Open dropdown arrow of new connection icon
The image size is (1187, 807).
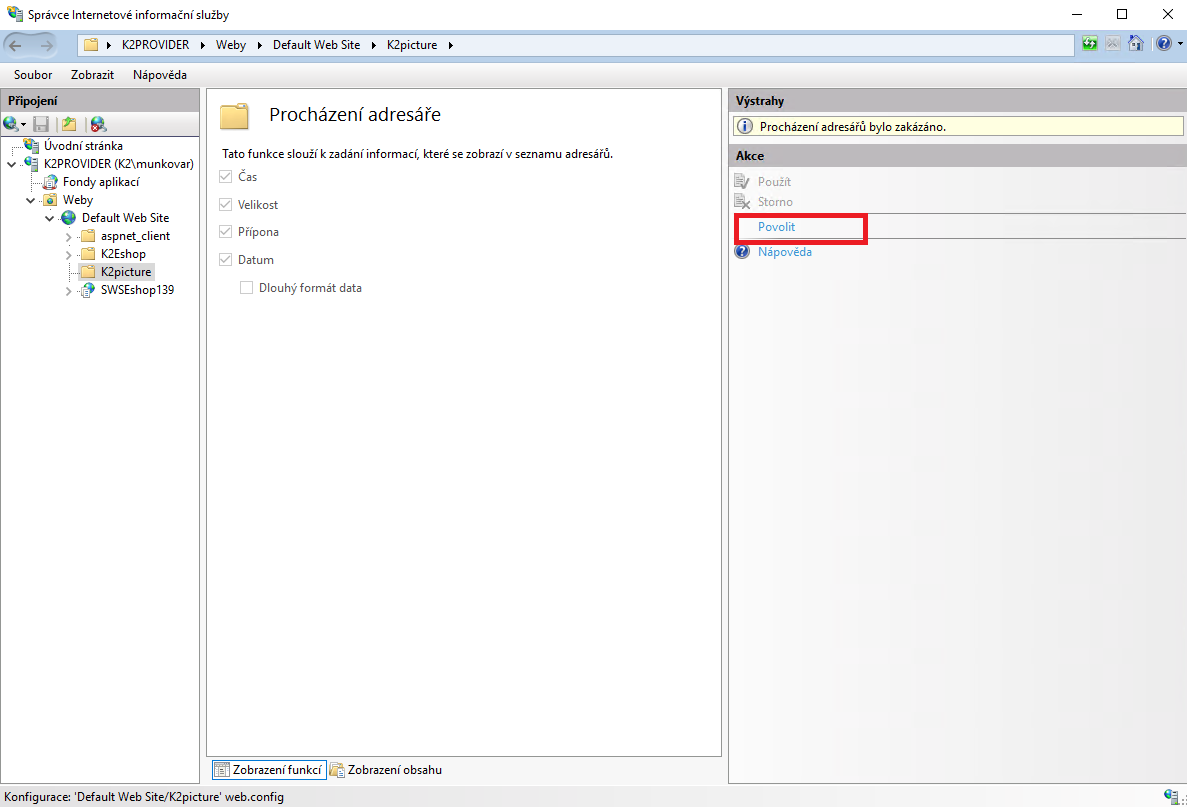click(23, 125)
